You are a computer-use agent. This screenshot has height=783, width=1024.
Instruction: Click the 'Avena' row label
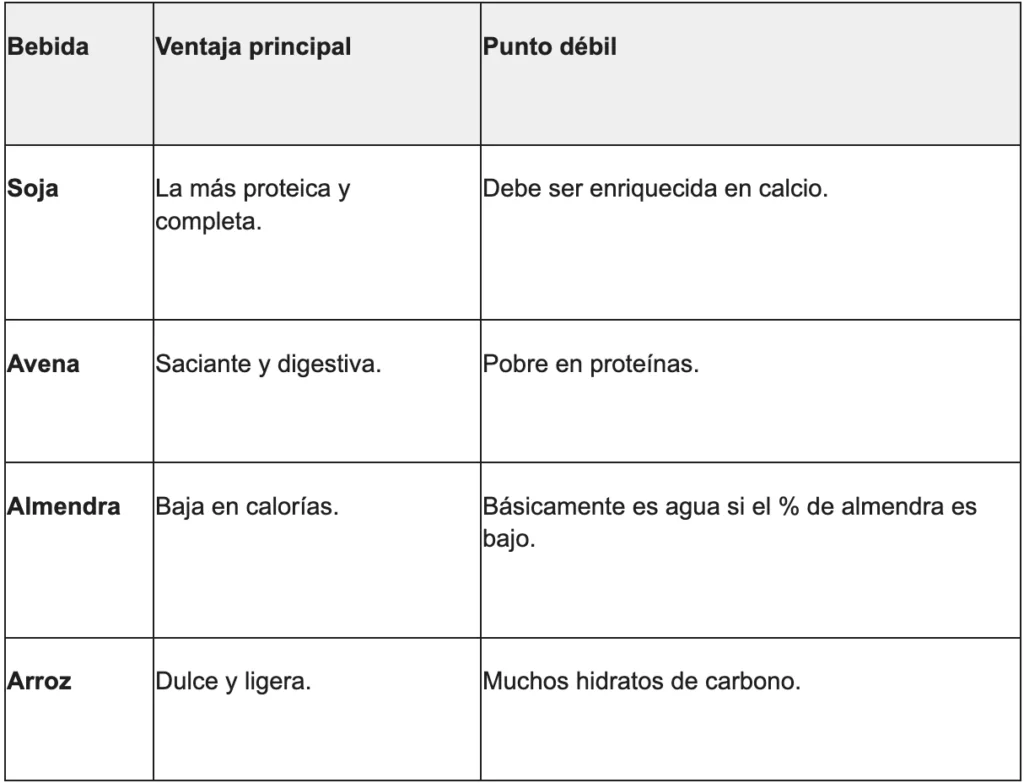(x=43, y=364)
